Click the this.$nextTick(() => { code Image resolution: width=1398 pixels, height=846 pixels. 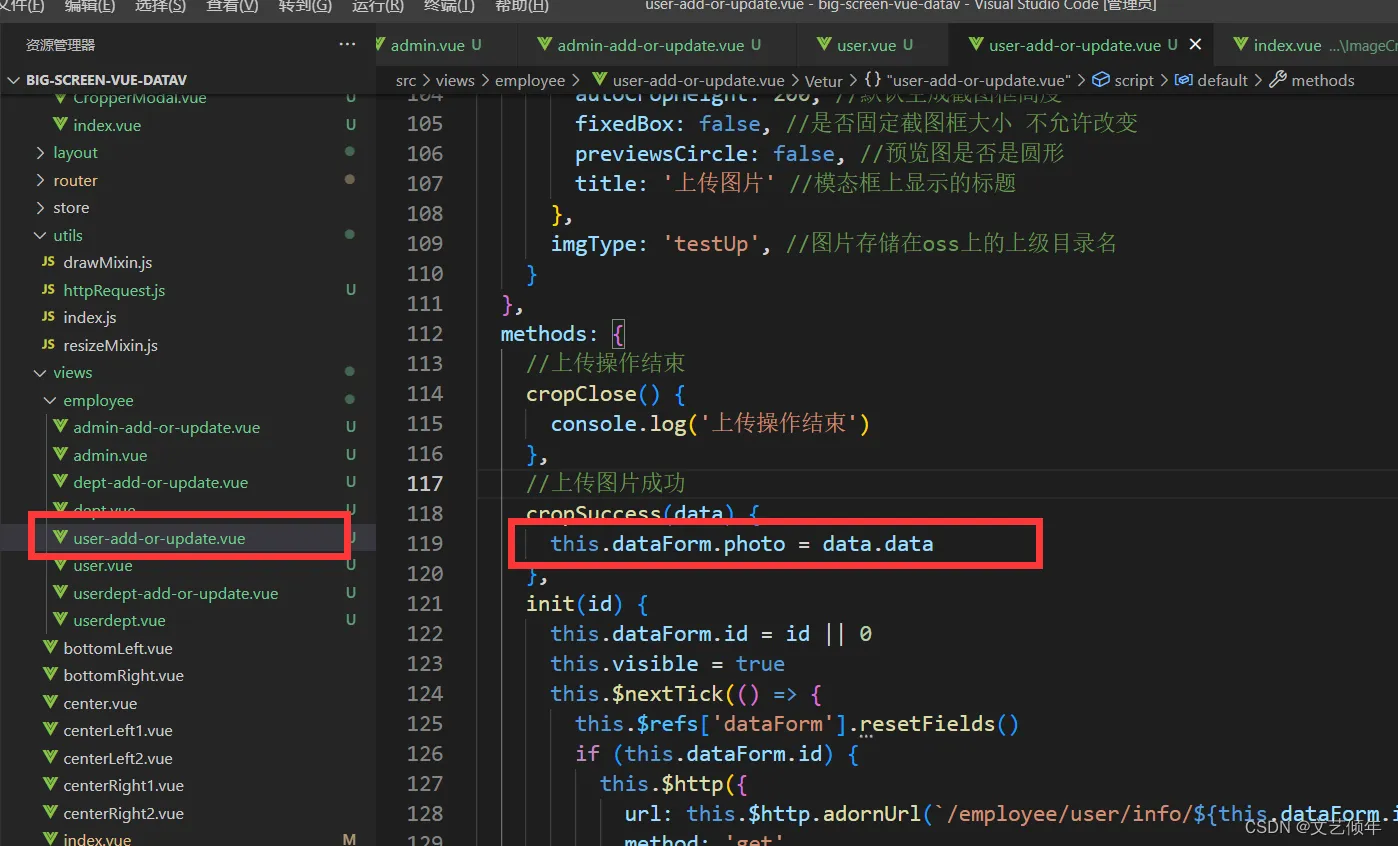tap(686, 694)
